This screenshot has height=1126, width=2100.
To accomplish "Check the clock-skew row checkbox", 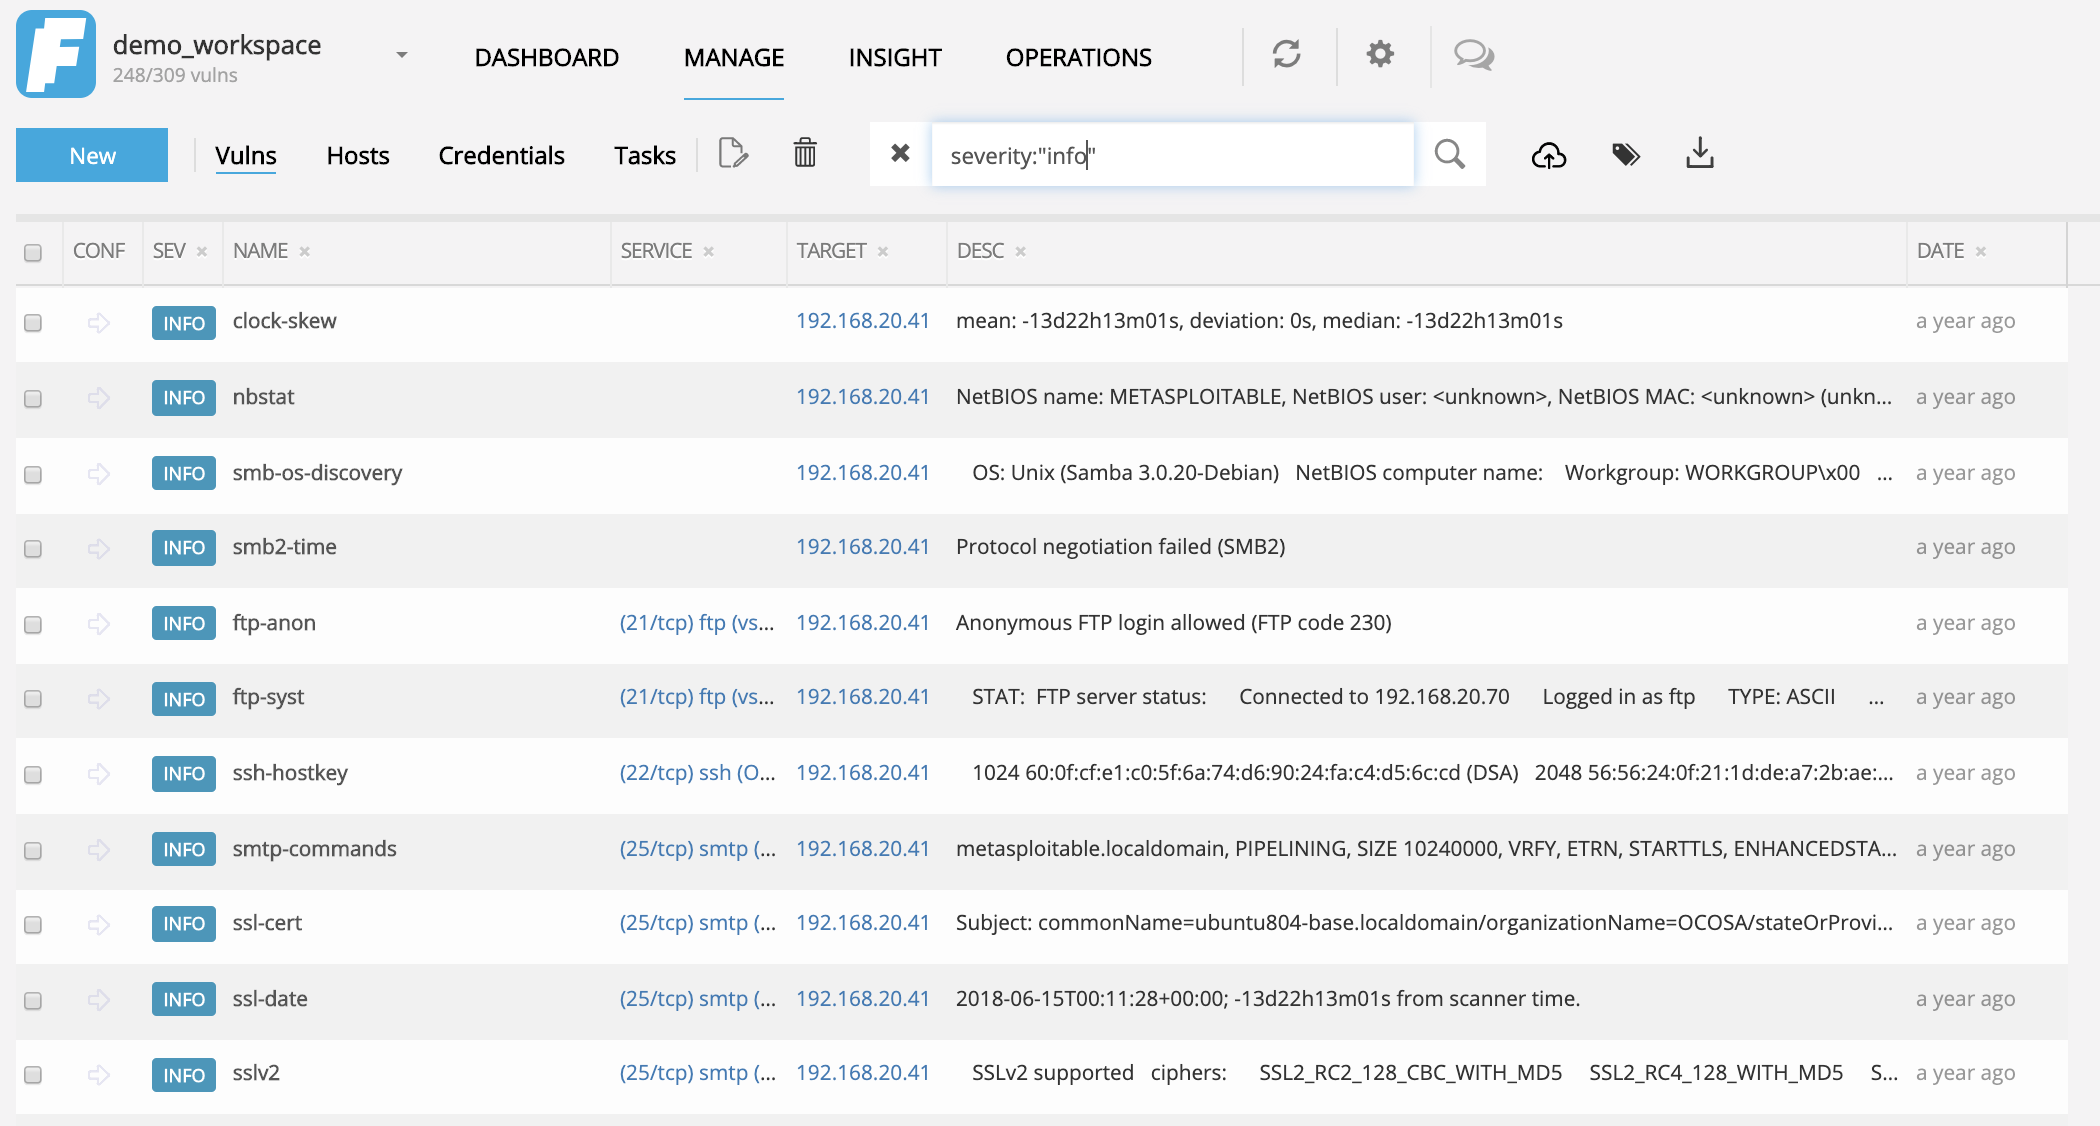I will coord(33,323).
